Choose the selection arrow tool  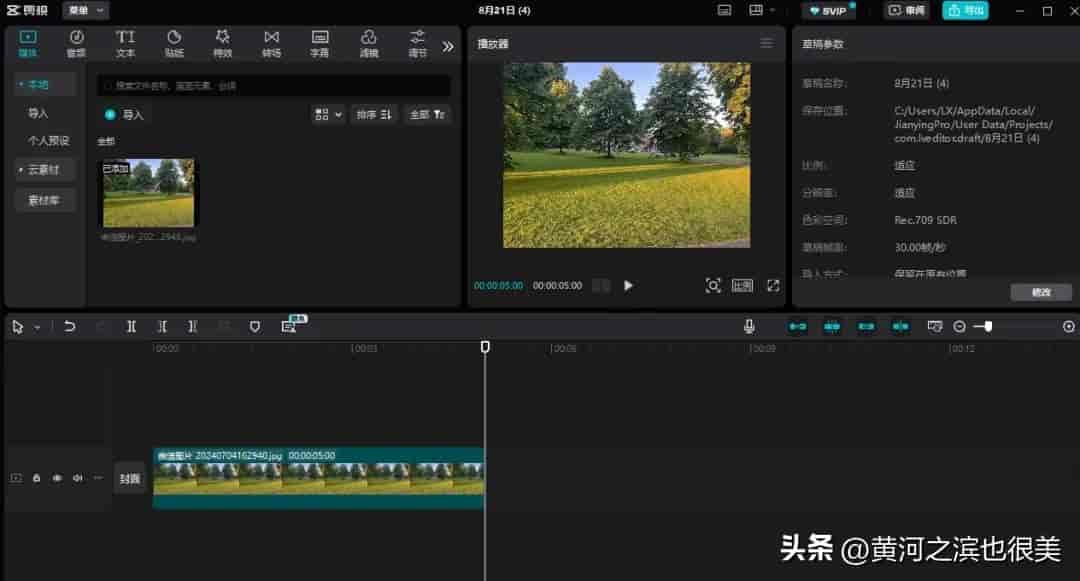(x=18, y=327)
